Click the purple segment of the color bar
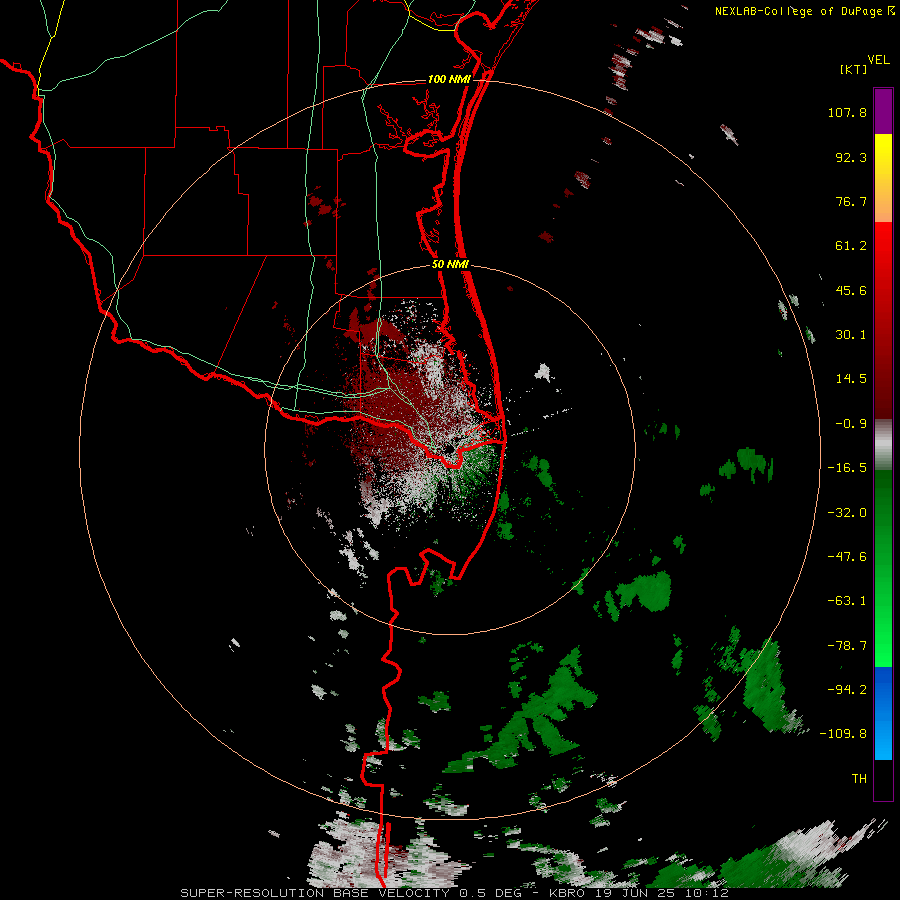 point(883,111)
